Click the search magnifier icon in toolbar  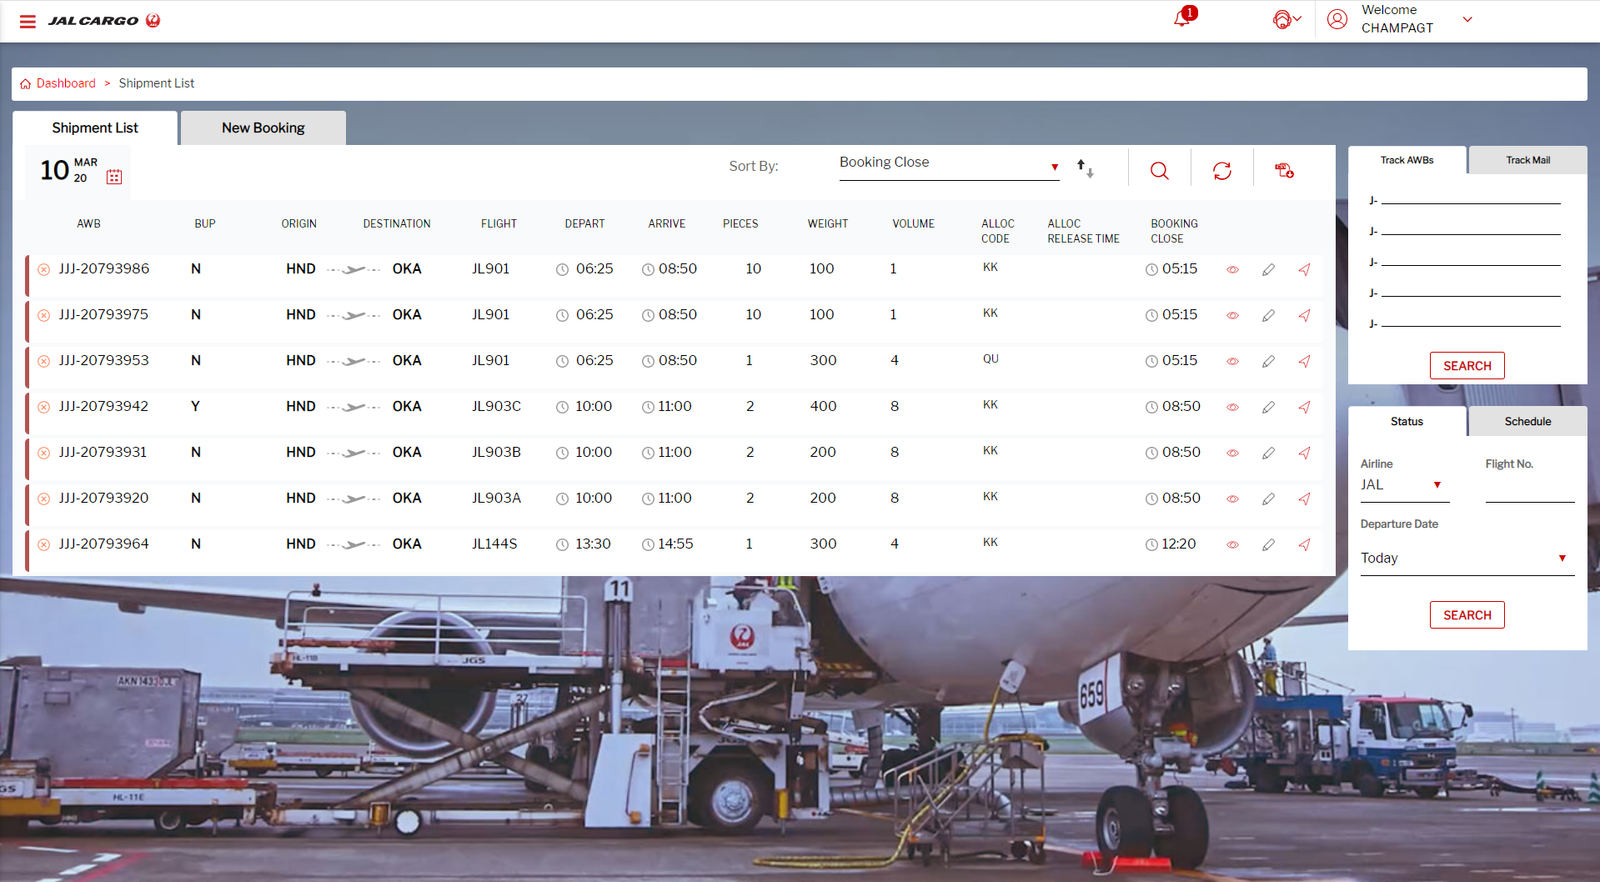1159,171
